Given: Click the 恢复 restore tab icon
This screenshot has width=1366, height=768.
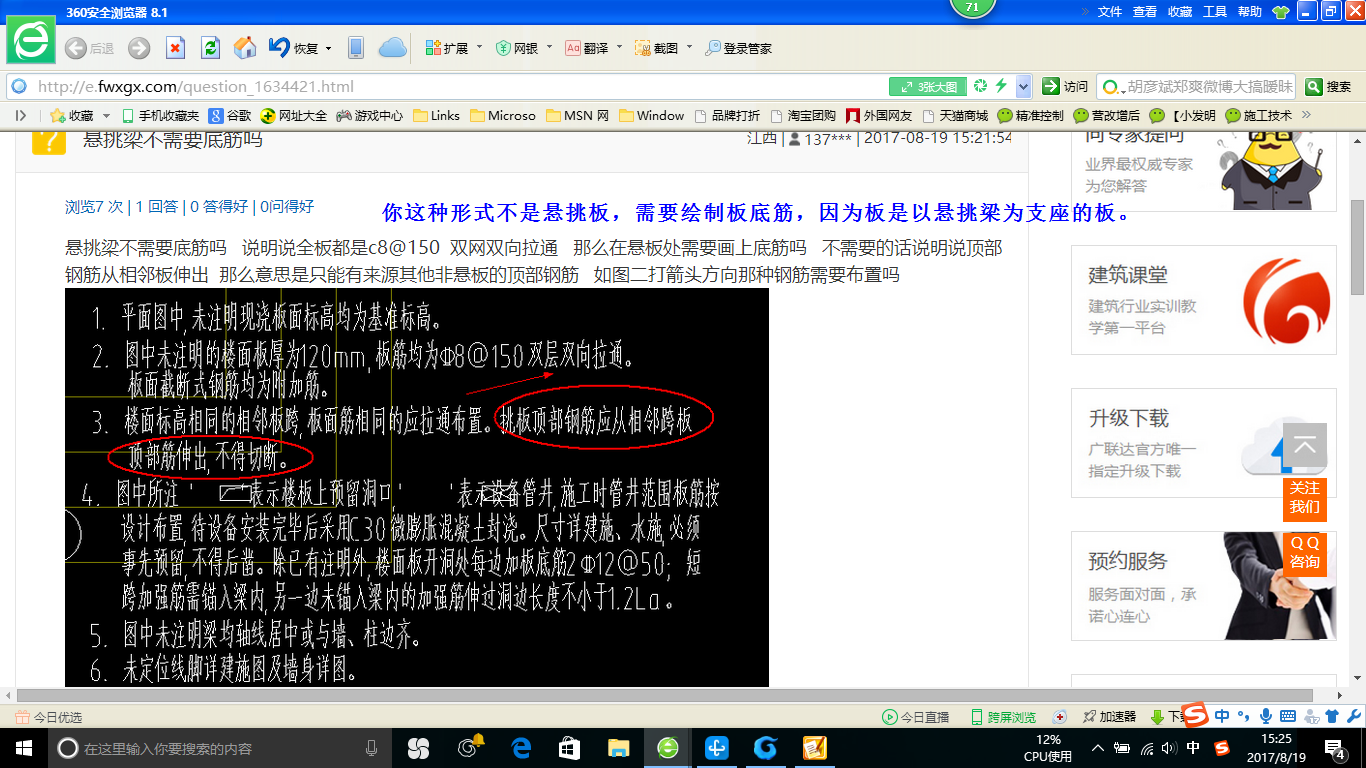Looking at the screenshot, I should point(293,47).
